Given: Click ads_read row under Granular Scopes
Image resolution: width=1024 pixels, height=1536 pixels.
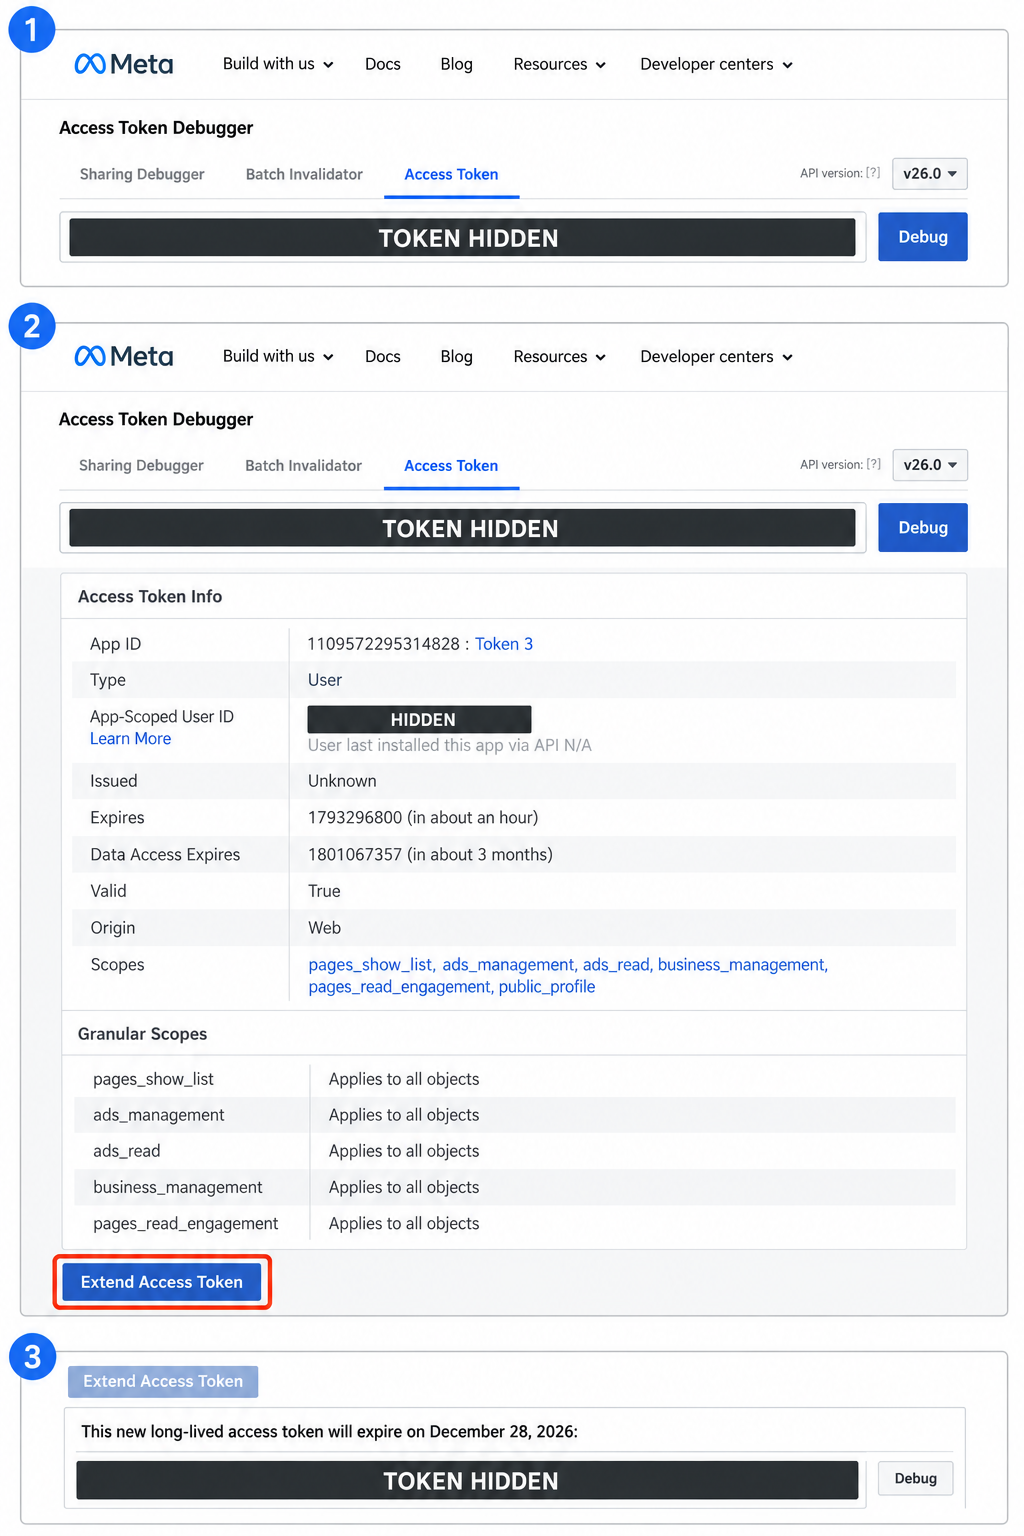Looking at the screenshot, I should (x=514, y=1151).
